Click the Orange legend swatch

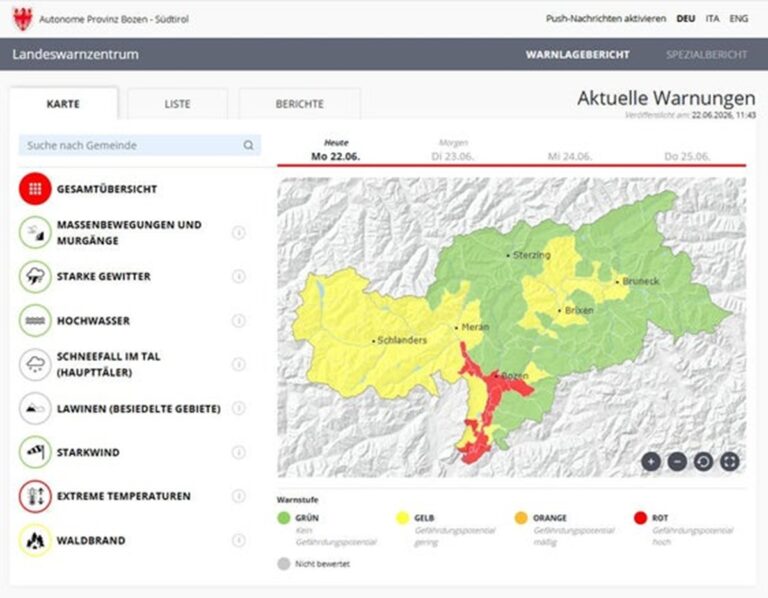521,518
